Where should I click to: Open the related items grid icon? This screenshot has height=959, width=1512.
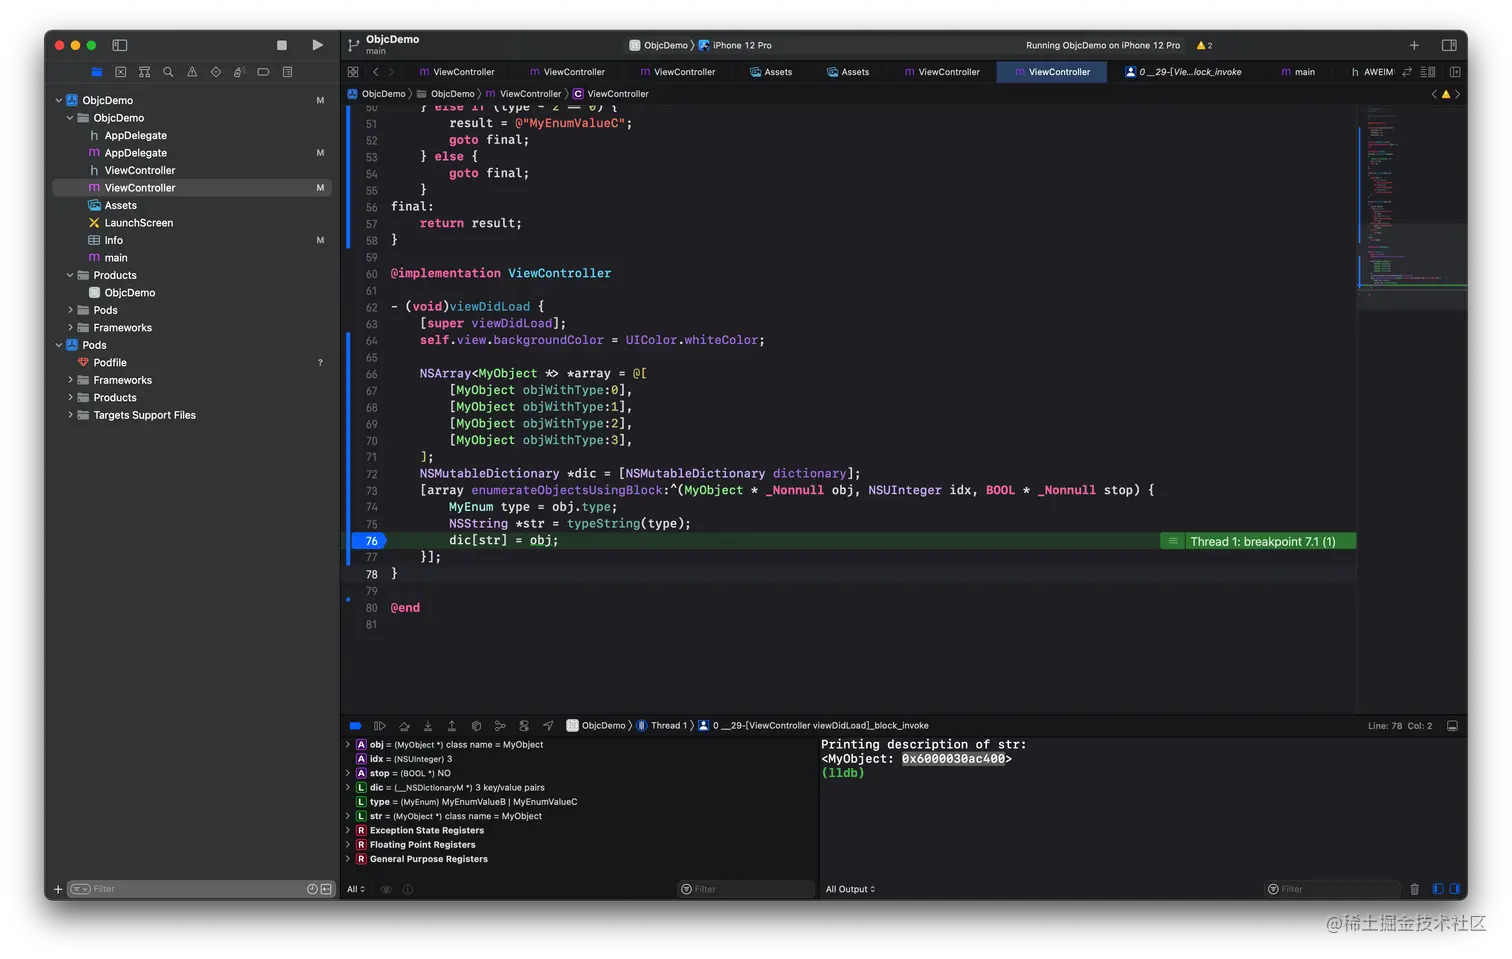pos(353,72)
